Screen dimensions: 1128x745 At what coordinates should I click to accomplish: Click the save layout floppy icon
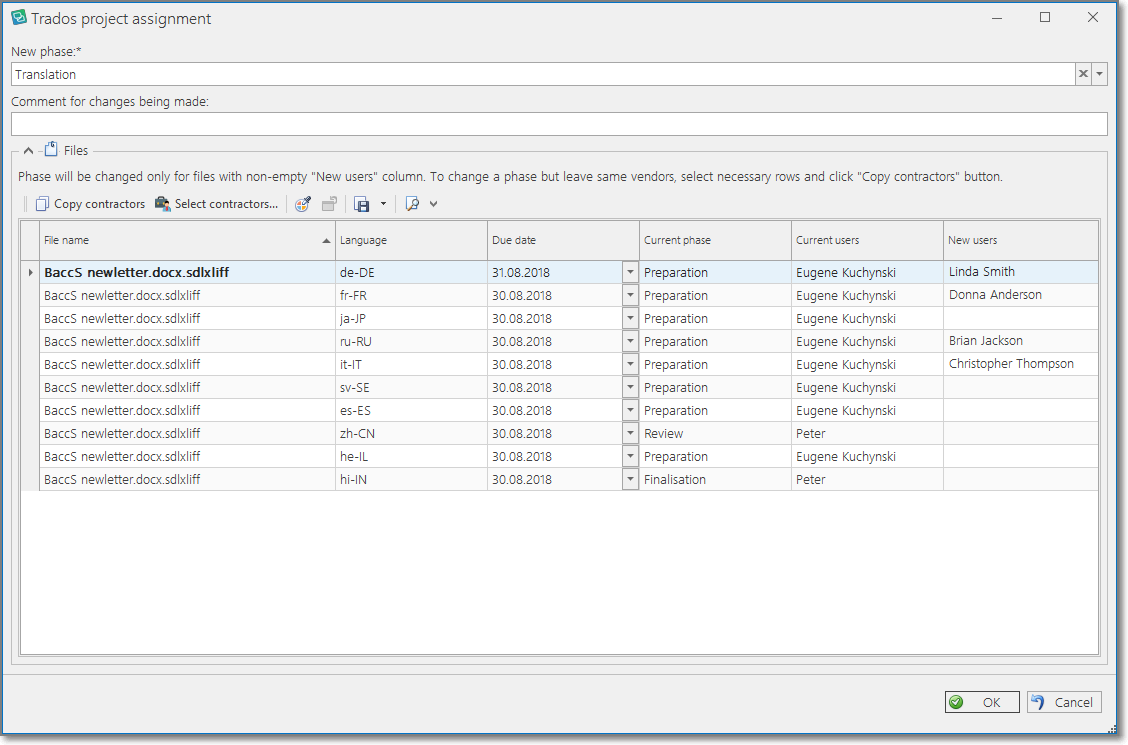[x=362, y=204]
